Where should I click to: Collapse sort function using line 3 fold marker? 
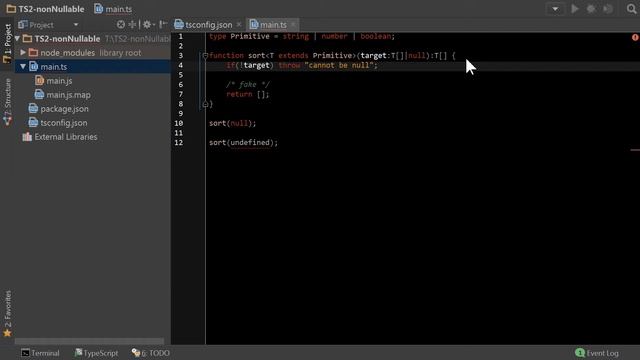[205, 55]
